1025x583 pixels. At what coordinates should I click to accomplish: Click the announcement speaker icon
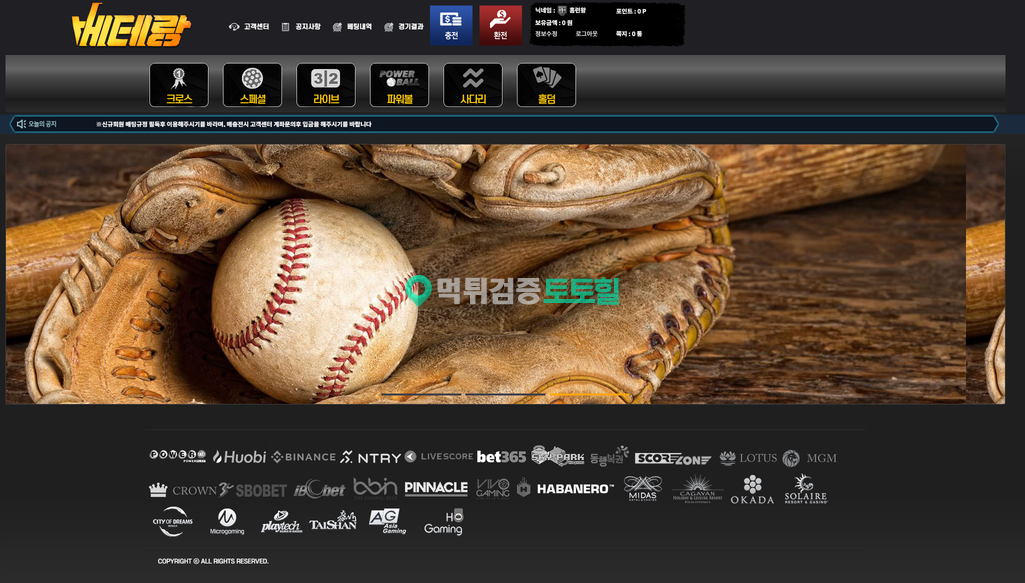click(21, 124)
